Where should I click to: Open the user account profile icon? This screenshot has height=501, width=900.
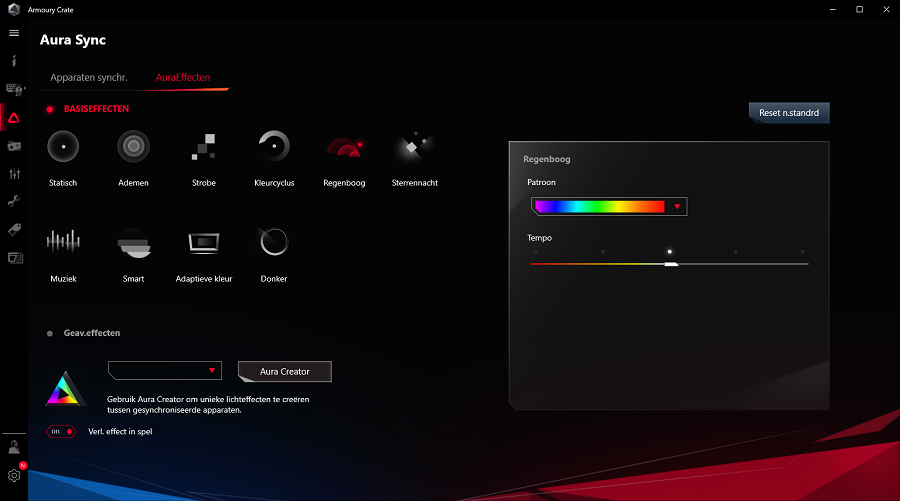click(14, 447)
